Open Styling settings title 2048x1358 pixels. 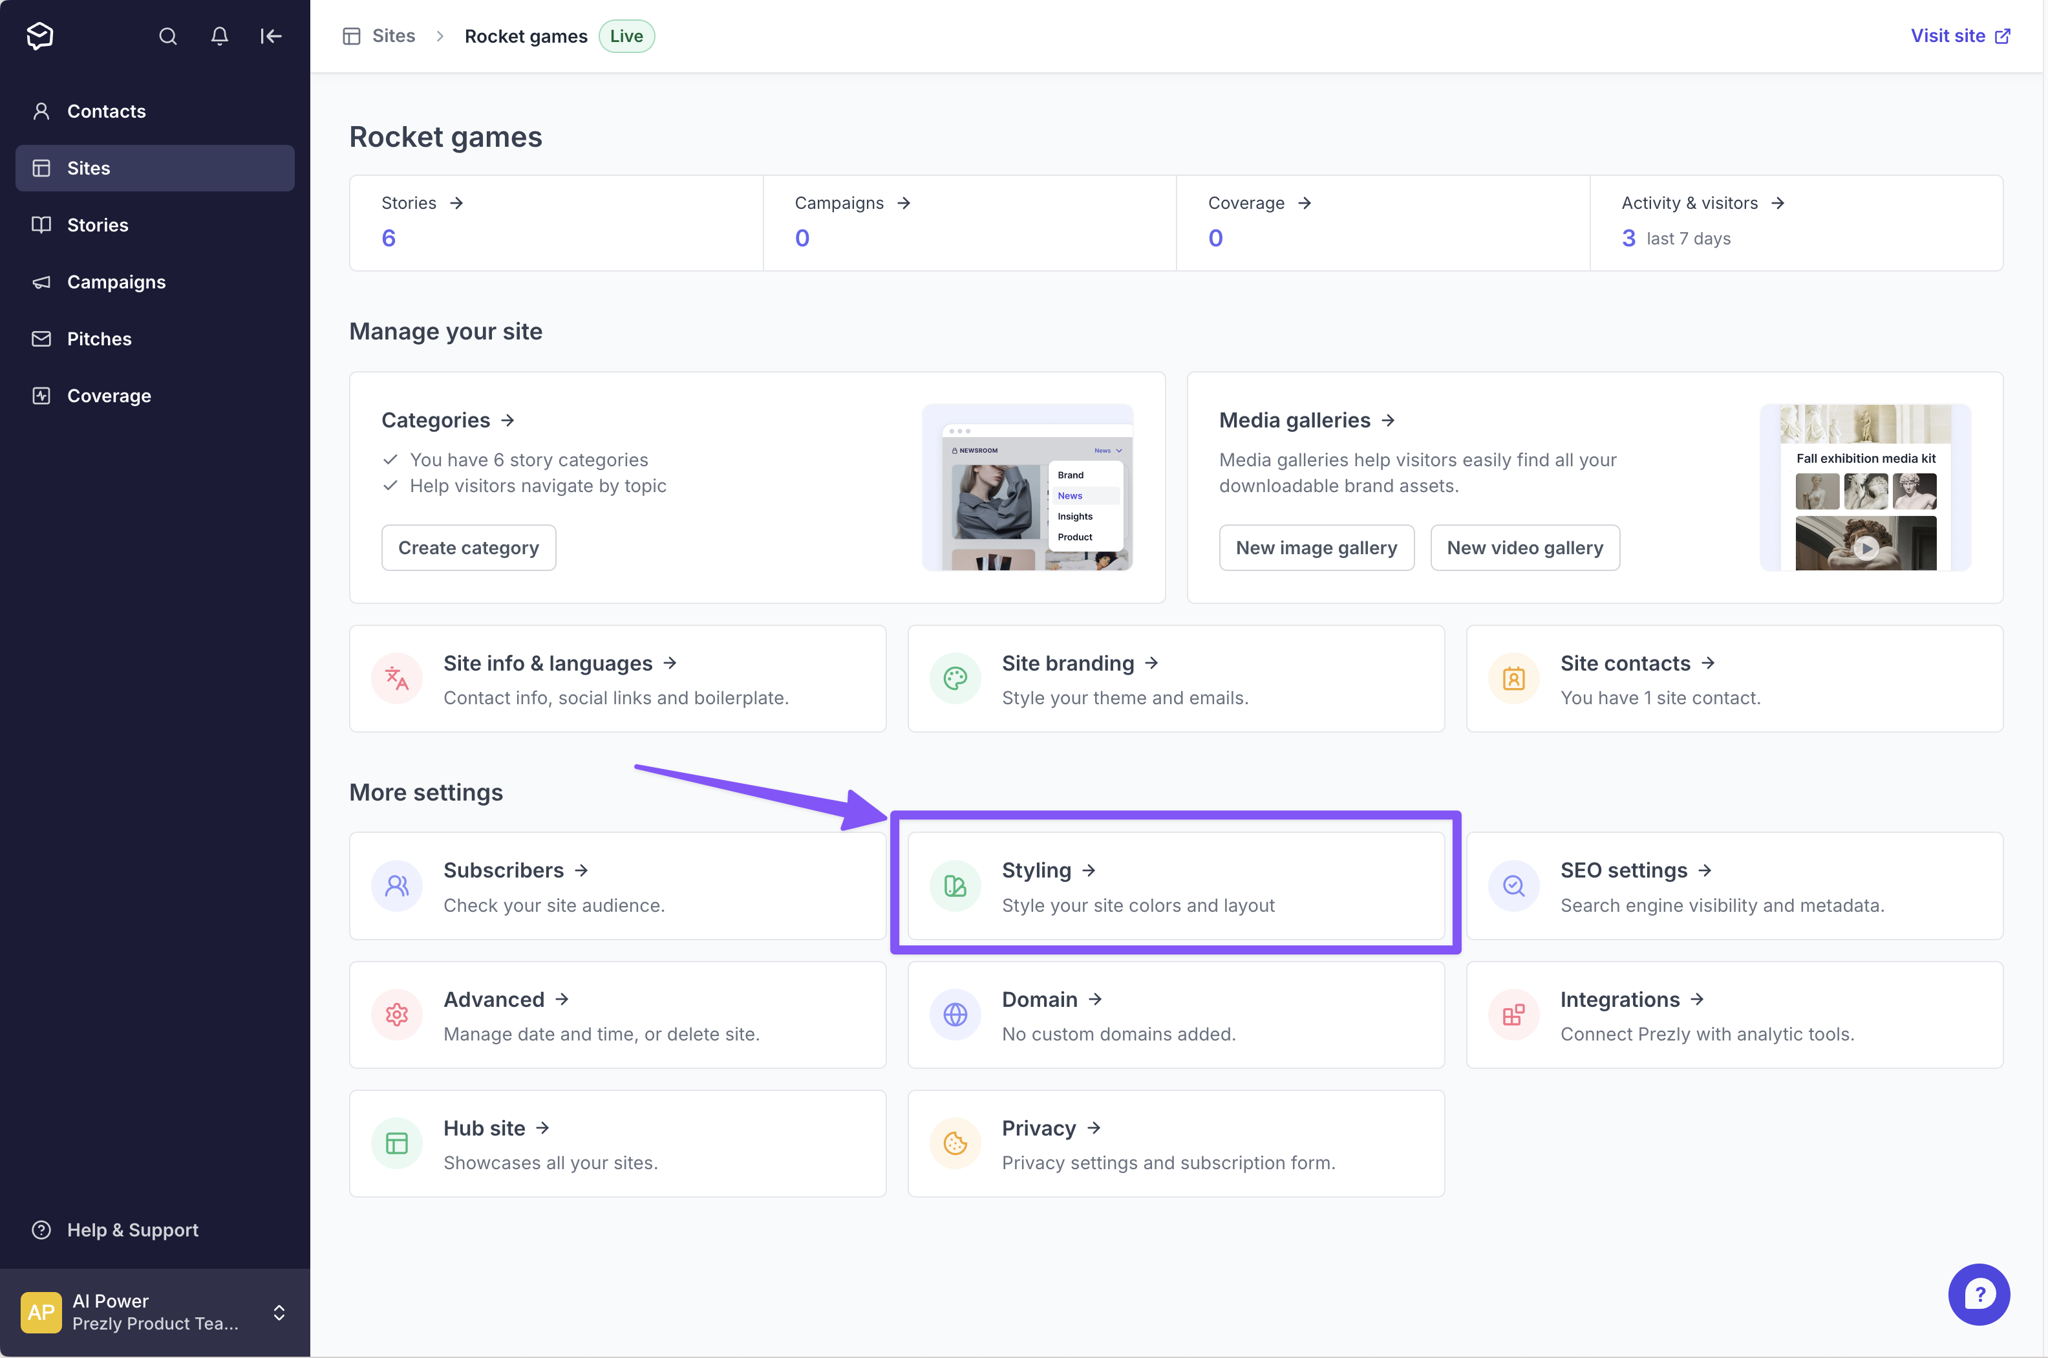tap(1049, 870)
